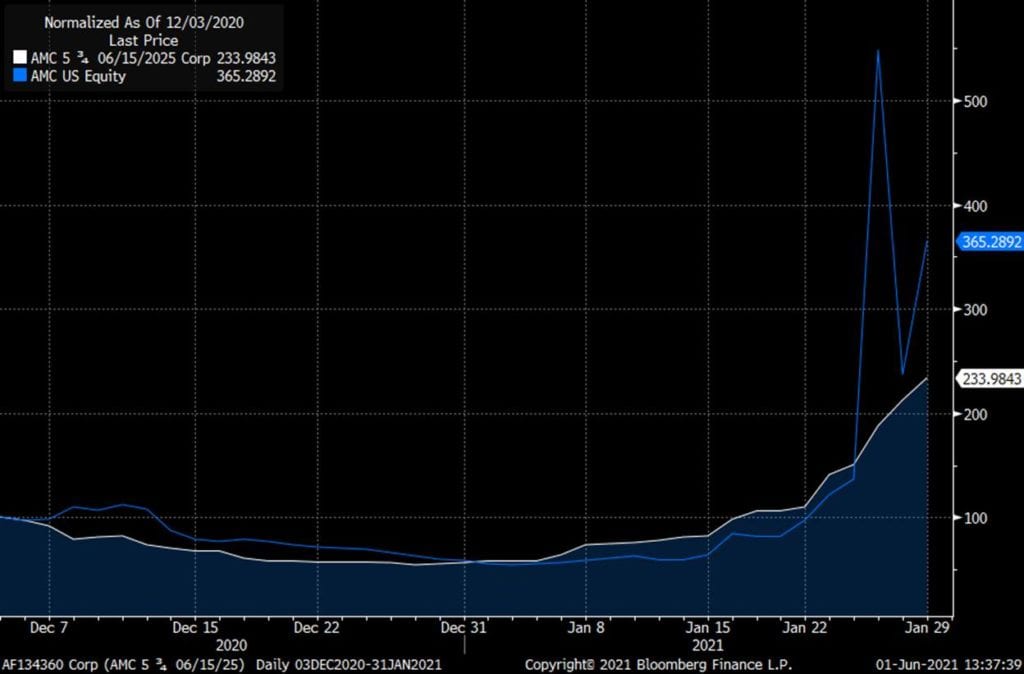Click the 2021 year label under the axis

pos(708,645)
